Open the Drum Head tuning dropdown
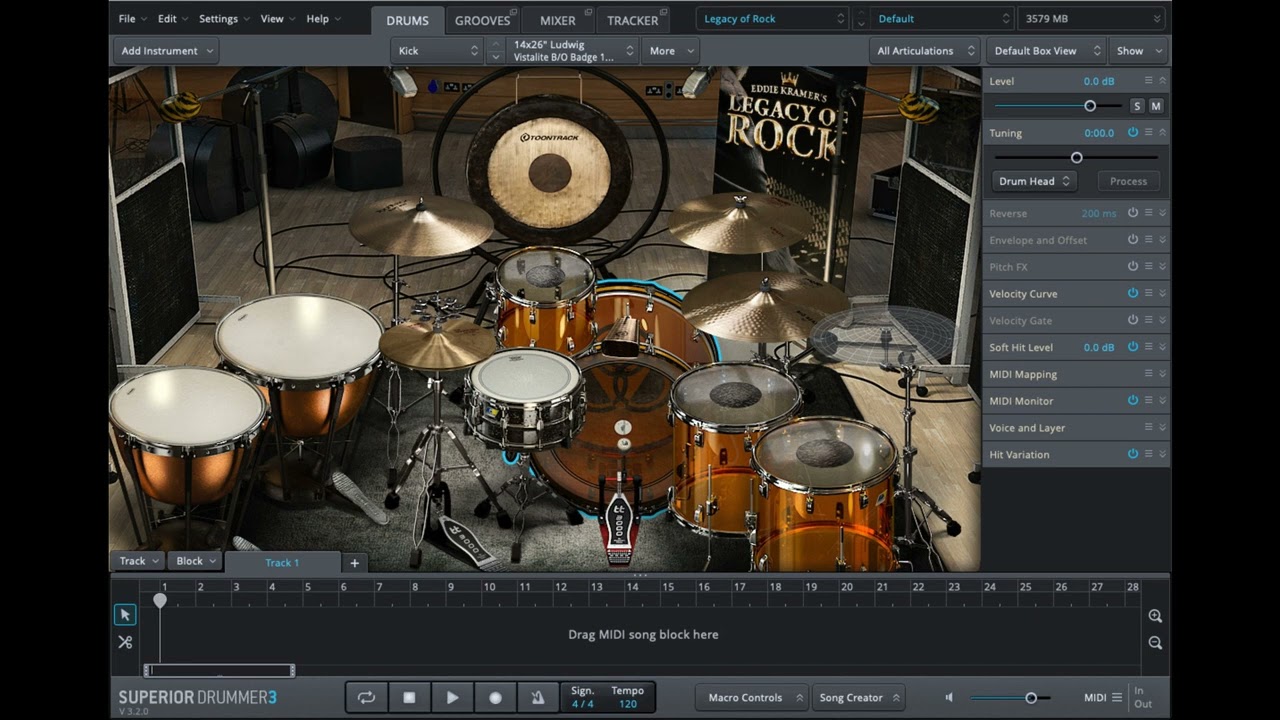This screenshot has height=720, width=1280. click(x=1034, y=181)
